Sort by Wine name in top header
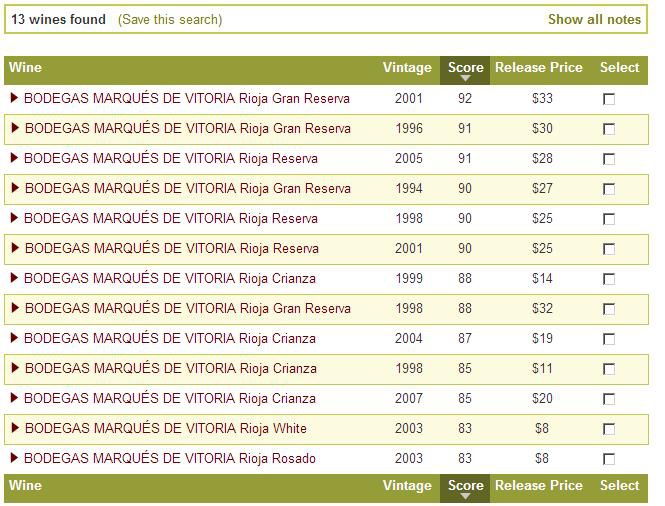 pyautogui.click(x=25, y=67)
